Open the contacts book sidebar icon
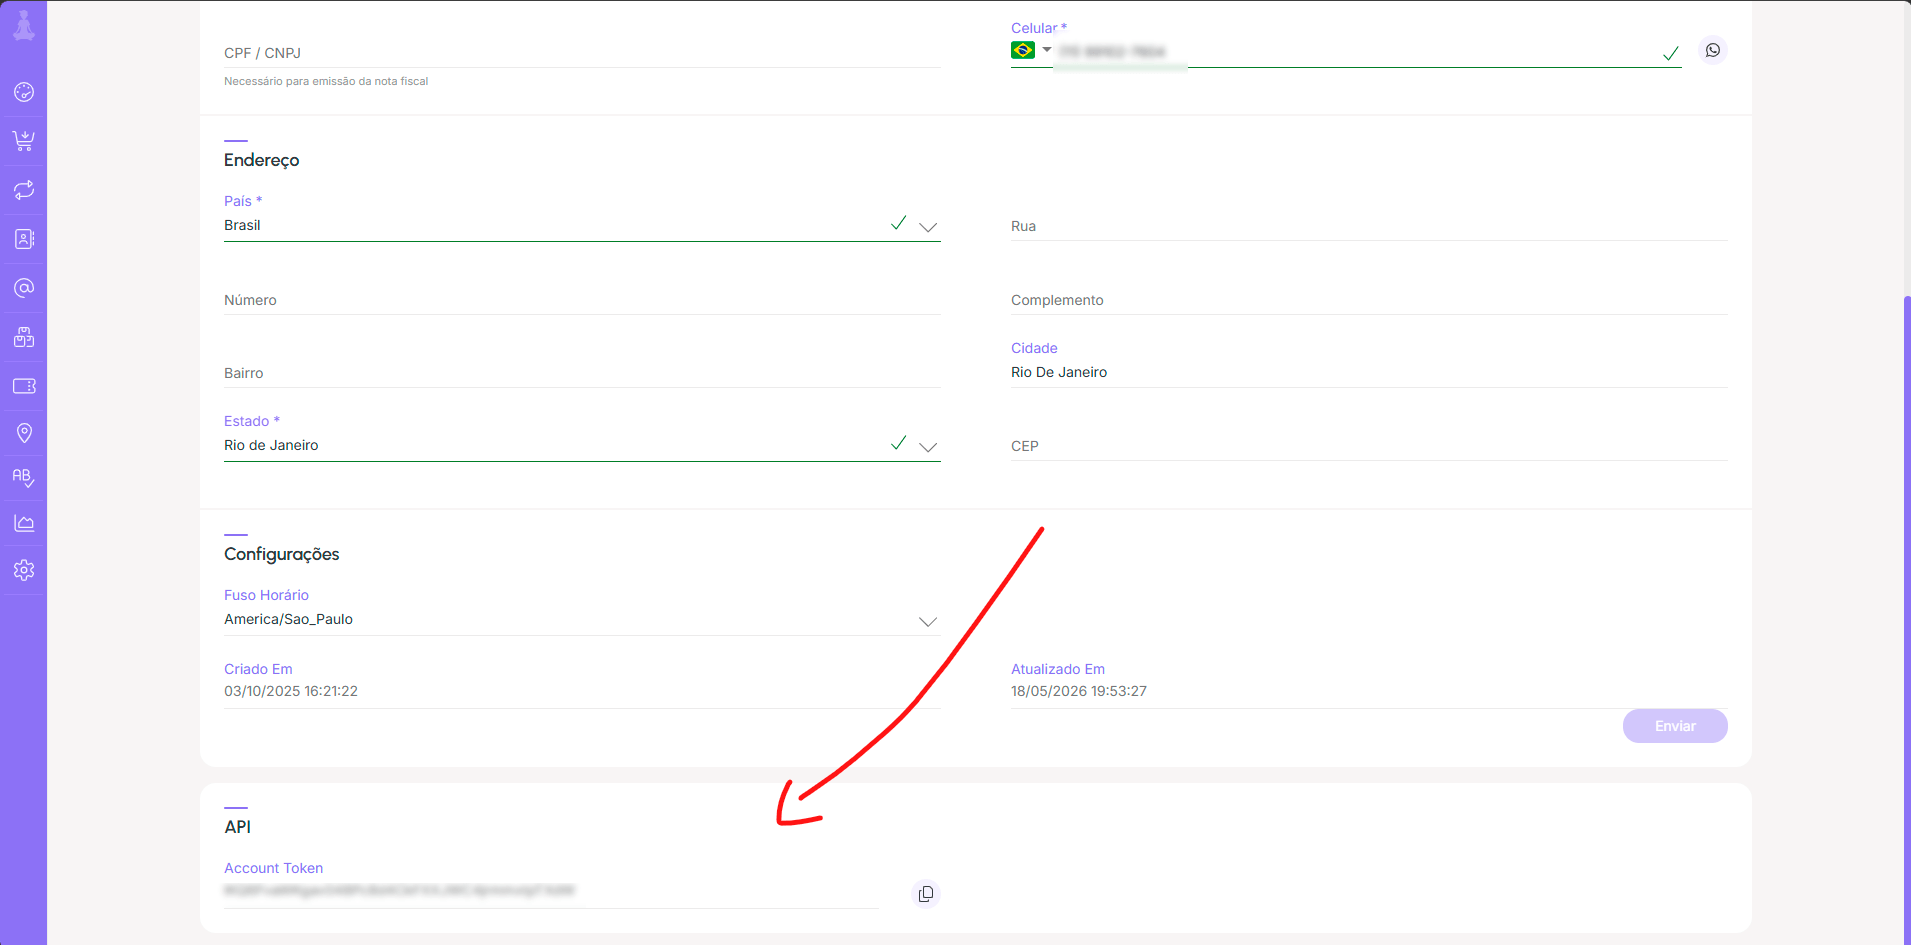This screenshot has width=1911, height=945. [x=24, y=239]
